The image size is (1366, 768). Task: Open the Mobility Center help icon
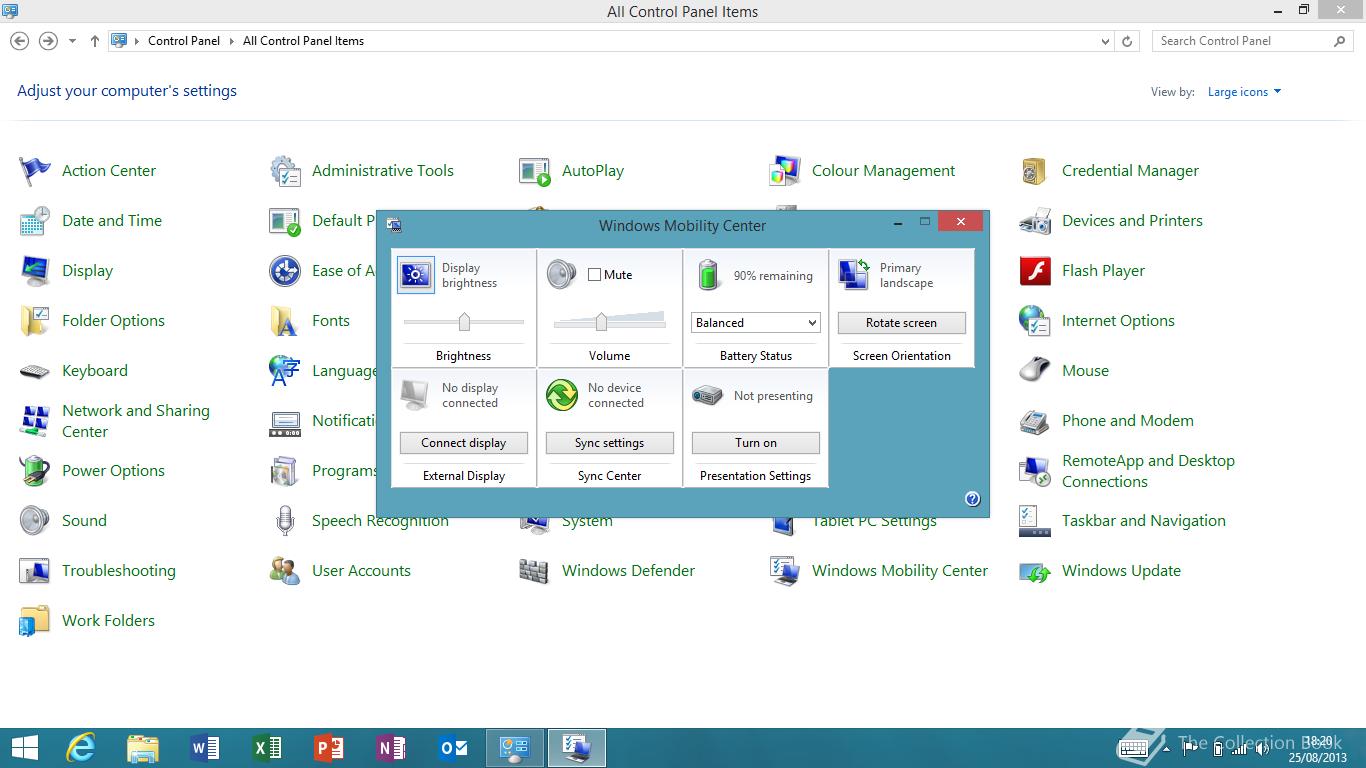coord(972,499)
